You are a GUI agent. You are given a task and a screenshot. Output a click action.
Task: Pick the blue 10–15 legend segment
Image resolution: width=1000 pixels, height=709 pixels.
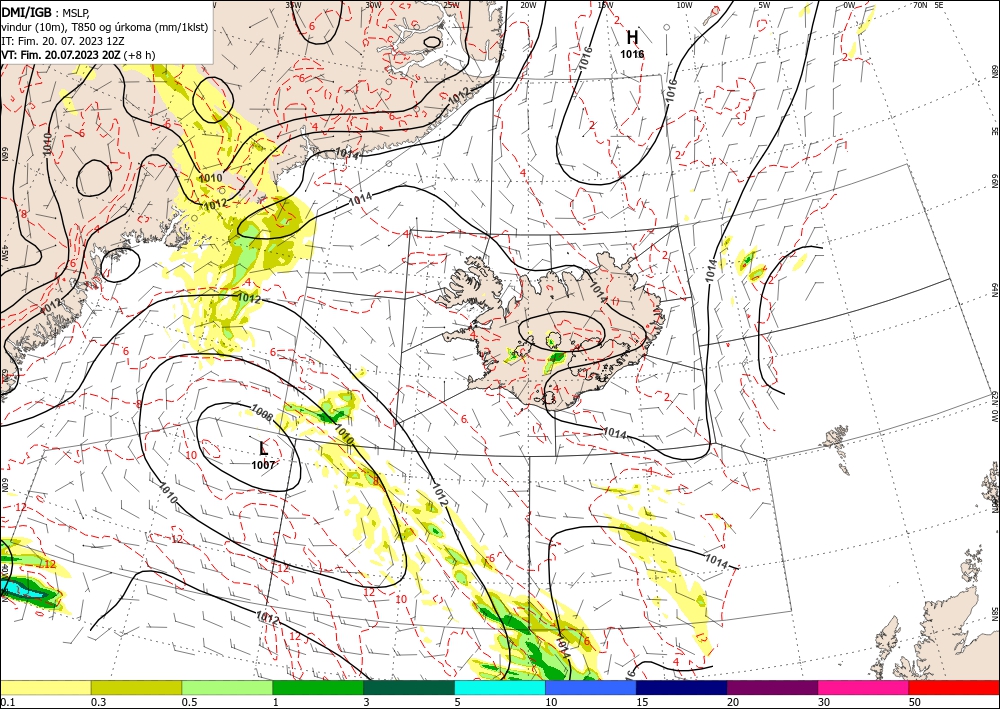(x=591, y=687)
